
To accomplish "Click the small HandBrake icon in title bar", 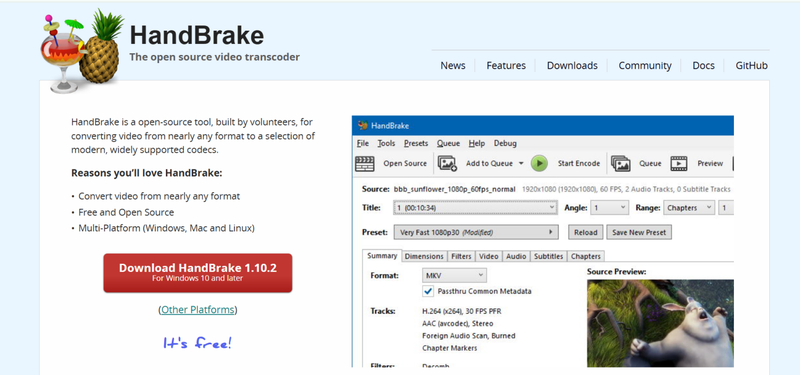I will coord(363,126).
